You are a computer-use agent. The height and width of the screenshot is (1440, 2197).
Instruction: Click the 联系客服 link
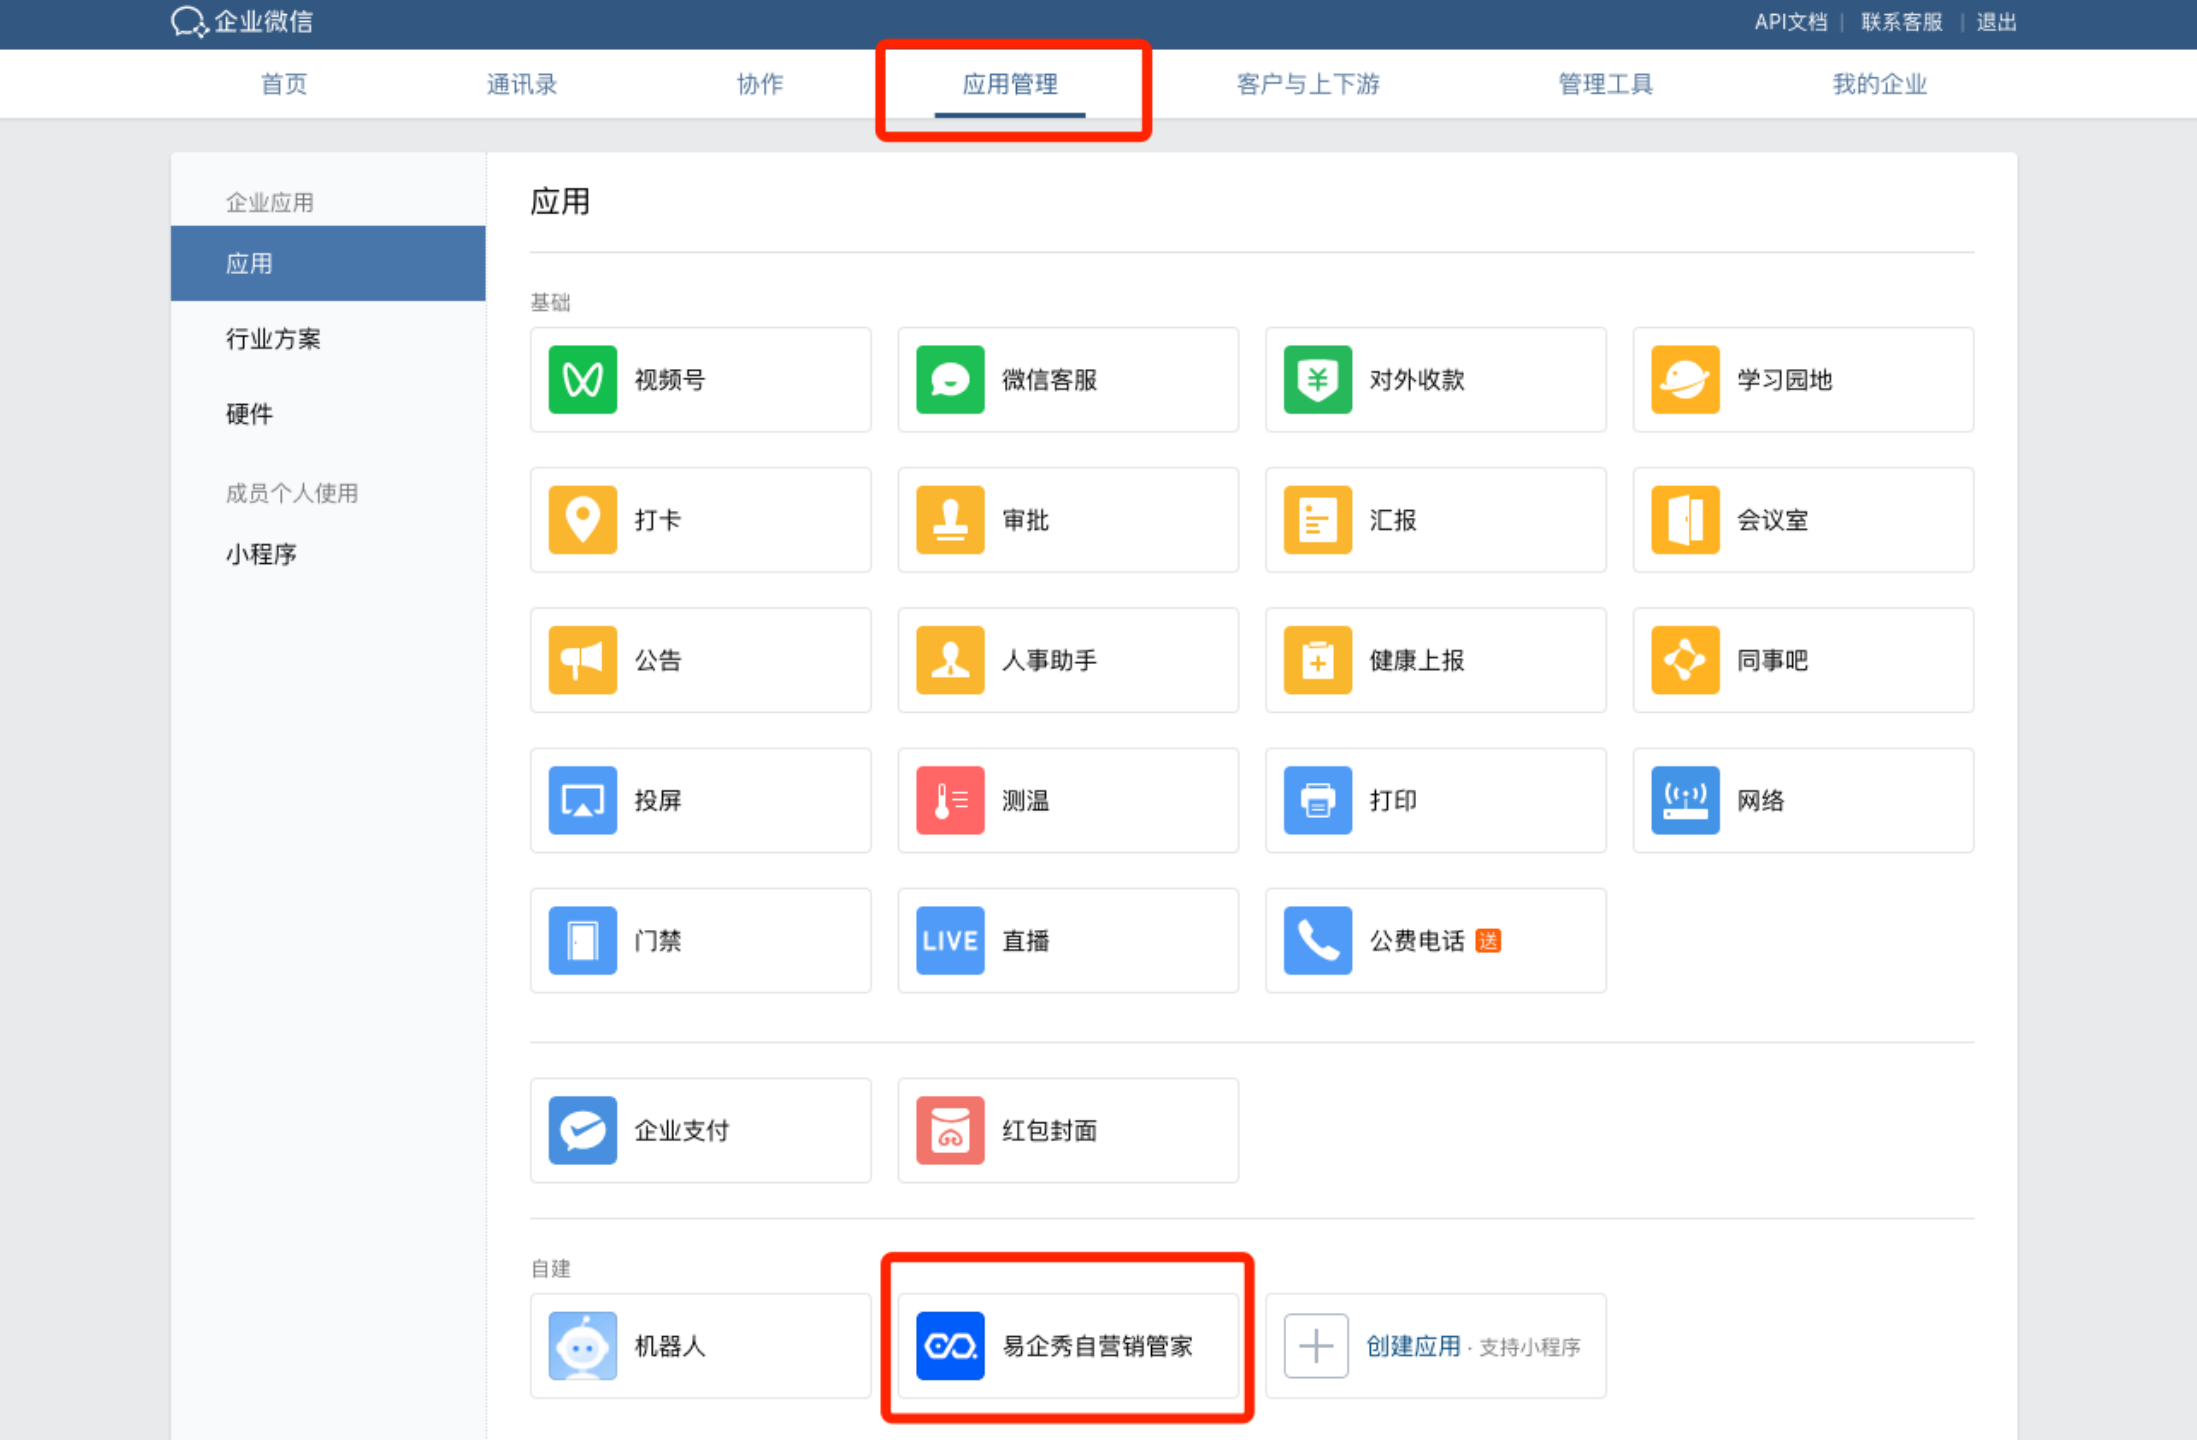pos(1902,22)
